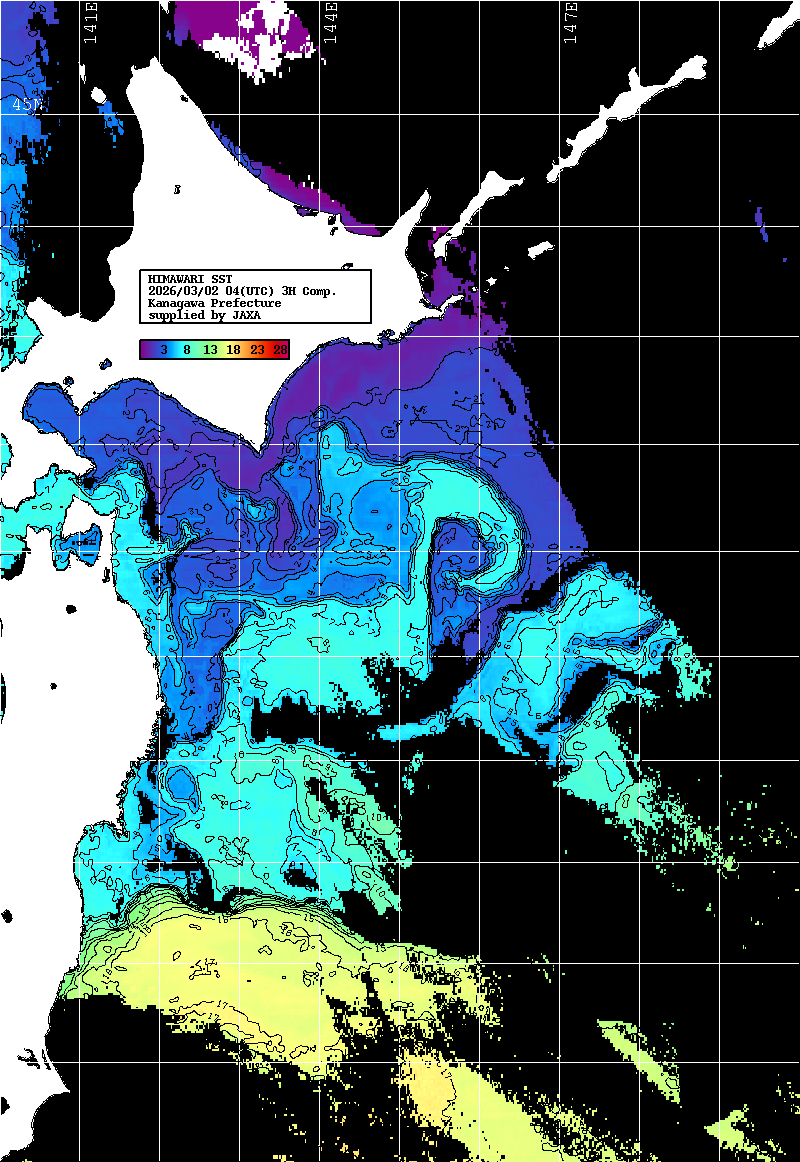The width and height of the screenshot is (800, 1162).
Task: Click the '3H Comp.' text in the info box
Action: pos(309,291)
